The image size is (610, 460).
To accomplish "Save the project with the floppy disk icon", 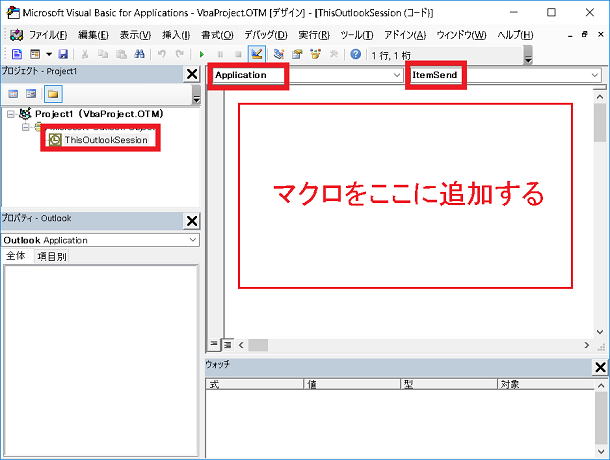I will (x=63, y=54).
